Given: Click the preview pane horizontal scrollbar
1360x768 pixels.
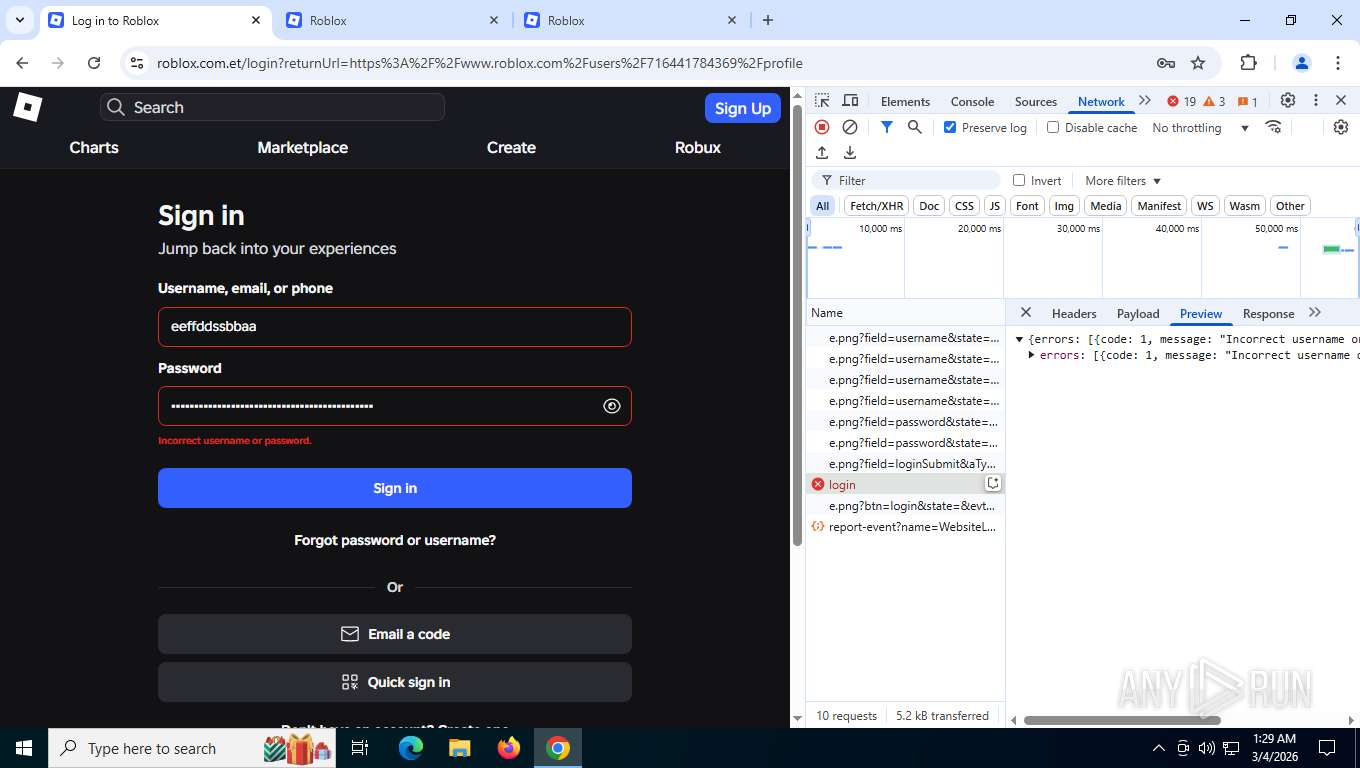Looking at the screenshot, I should pos(1122,720).
